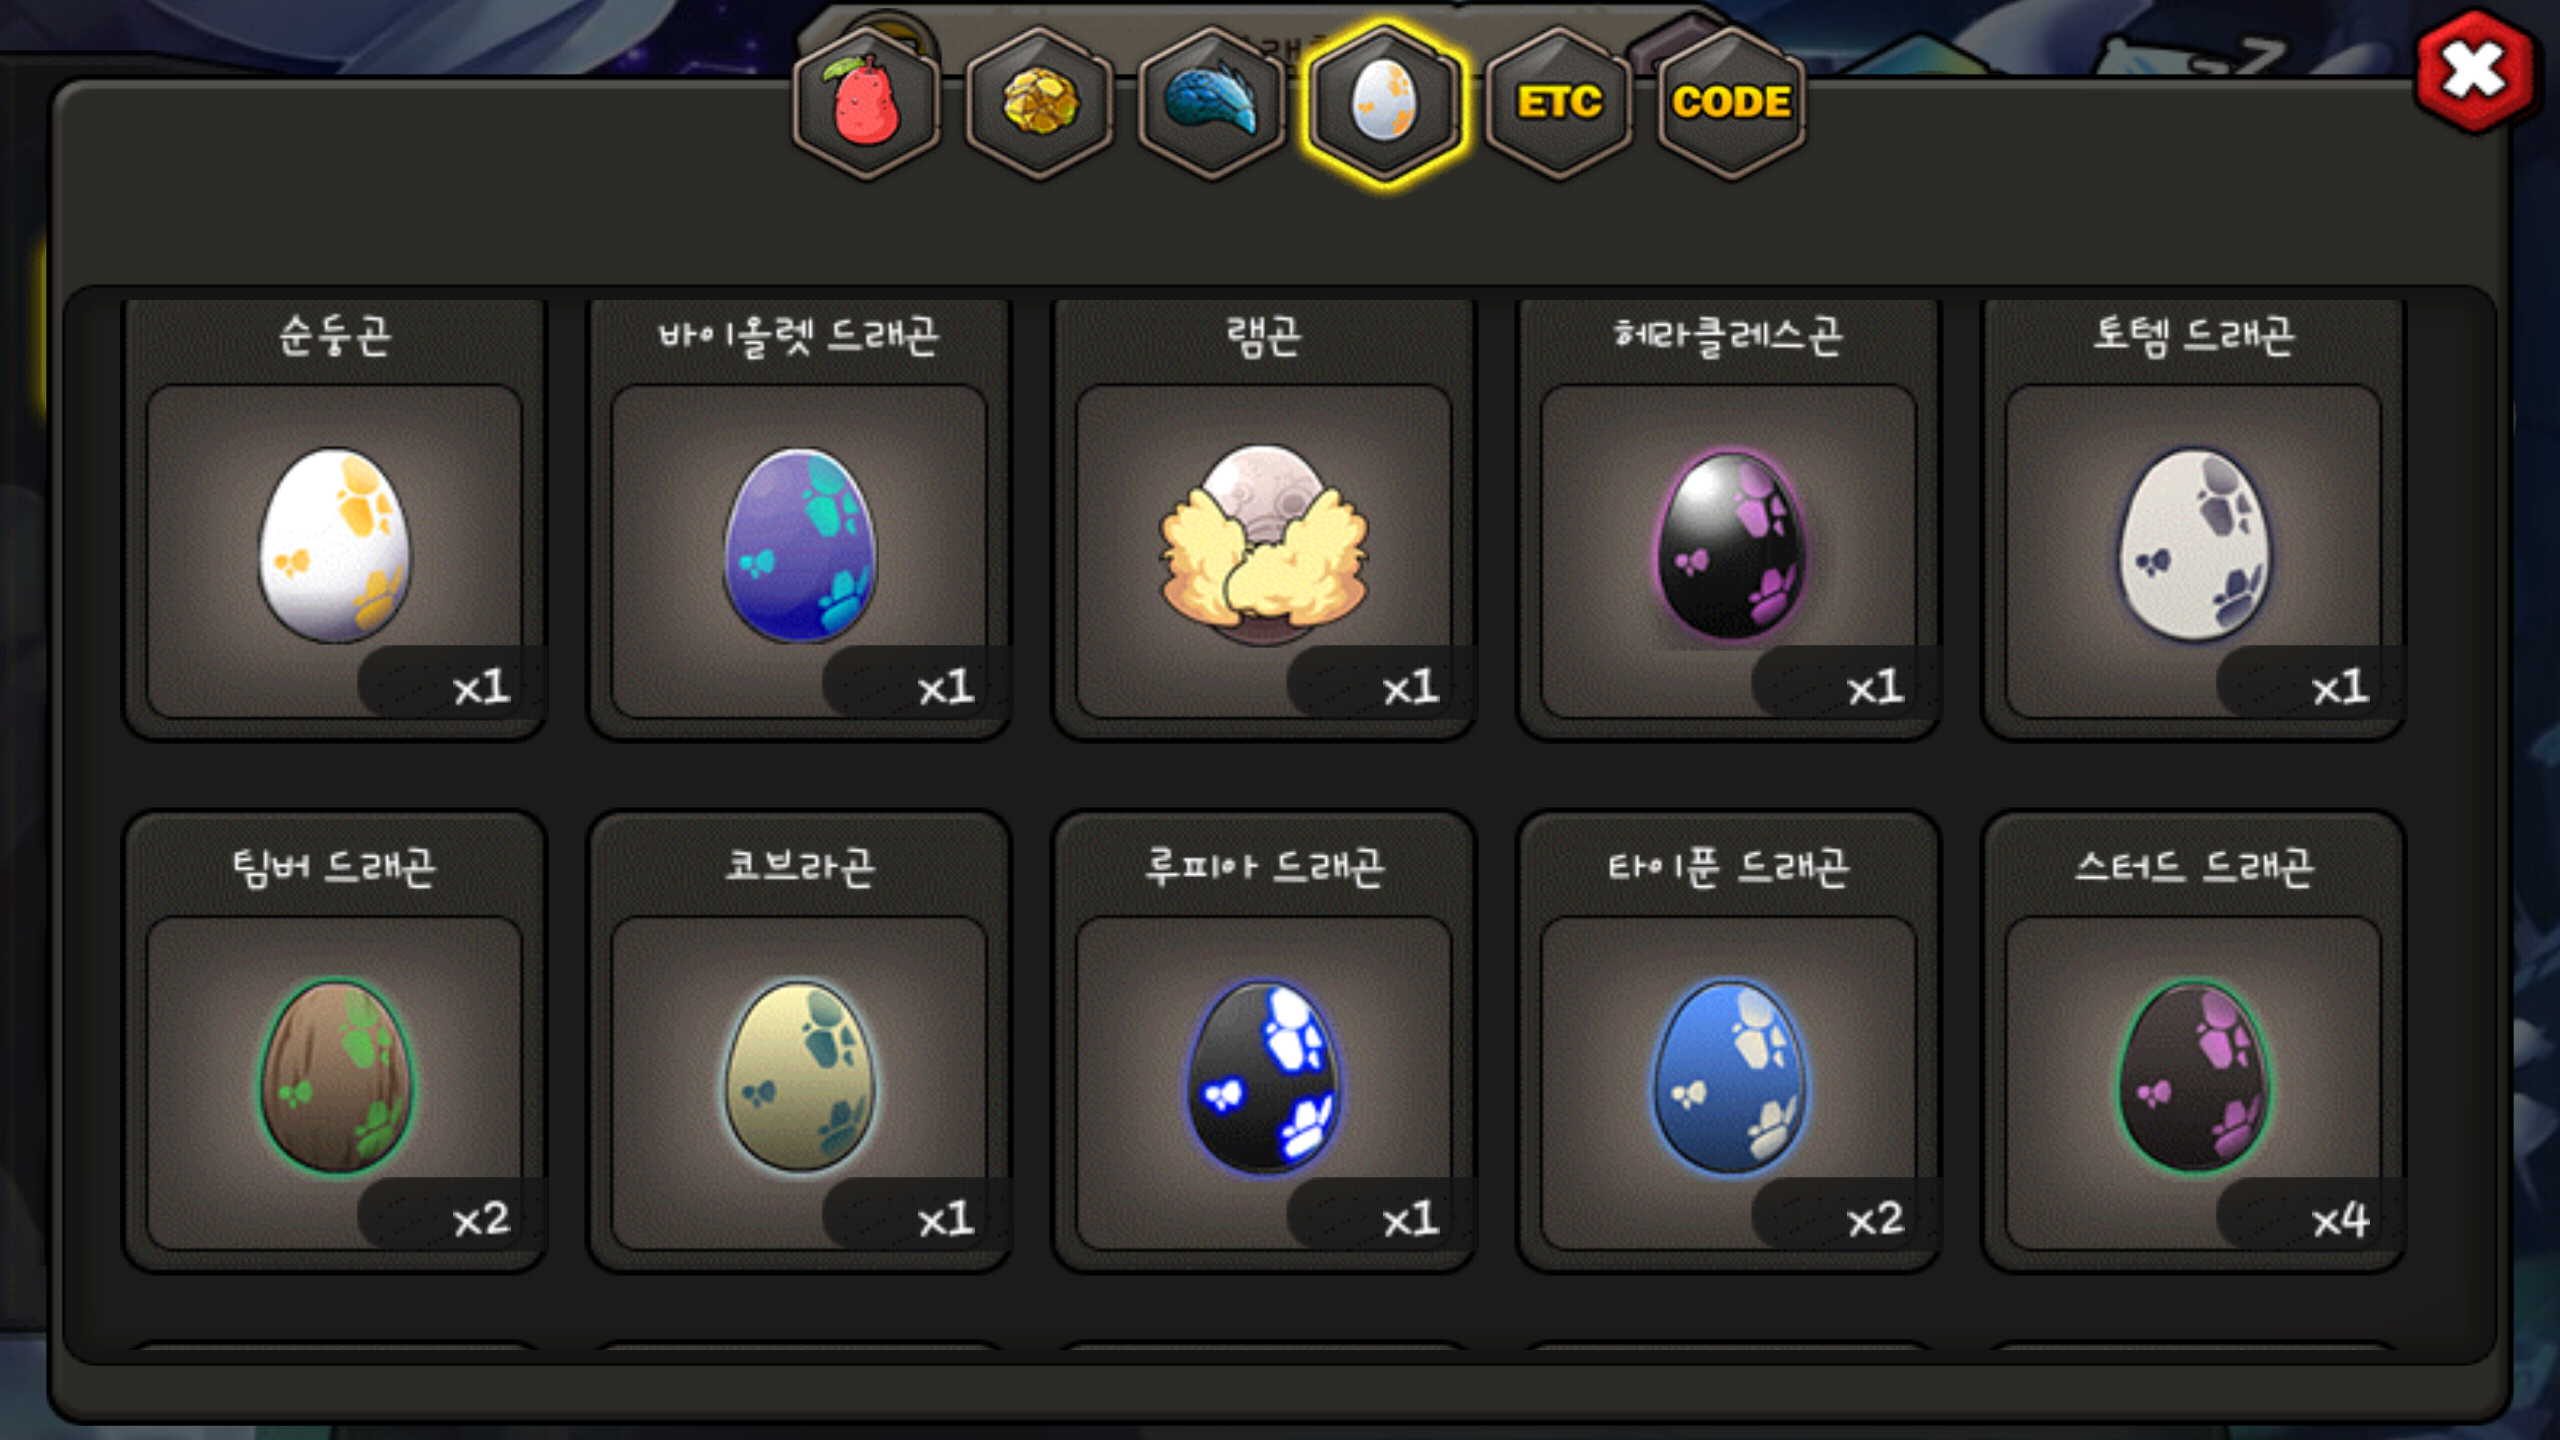
Task: Tap the x2 quantity badge on 팀버 드래곤
Action: (481, 1220)
